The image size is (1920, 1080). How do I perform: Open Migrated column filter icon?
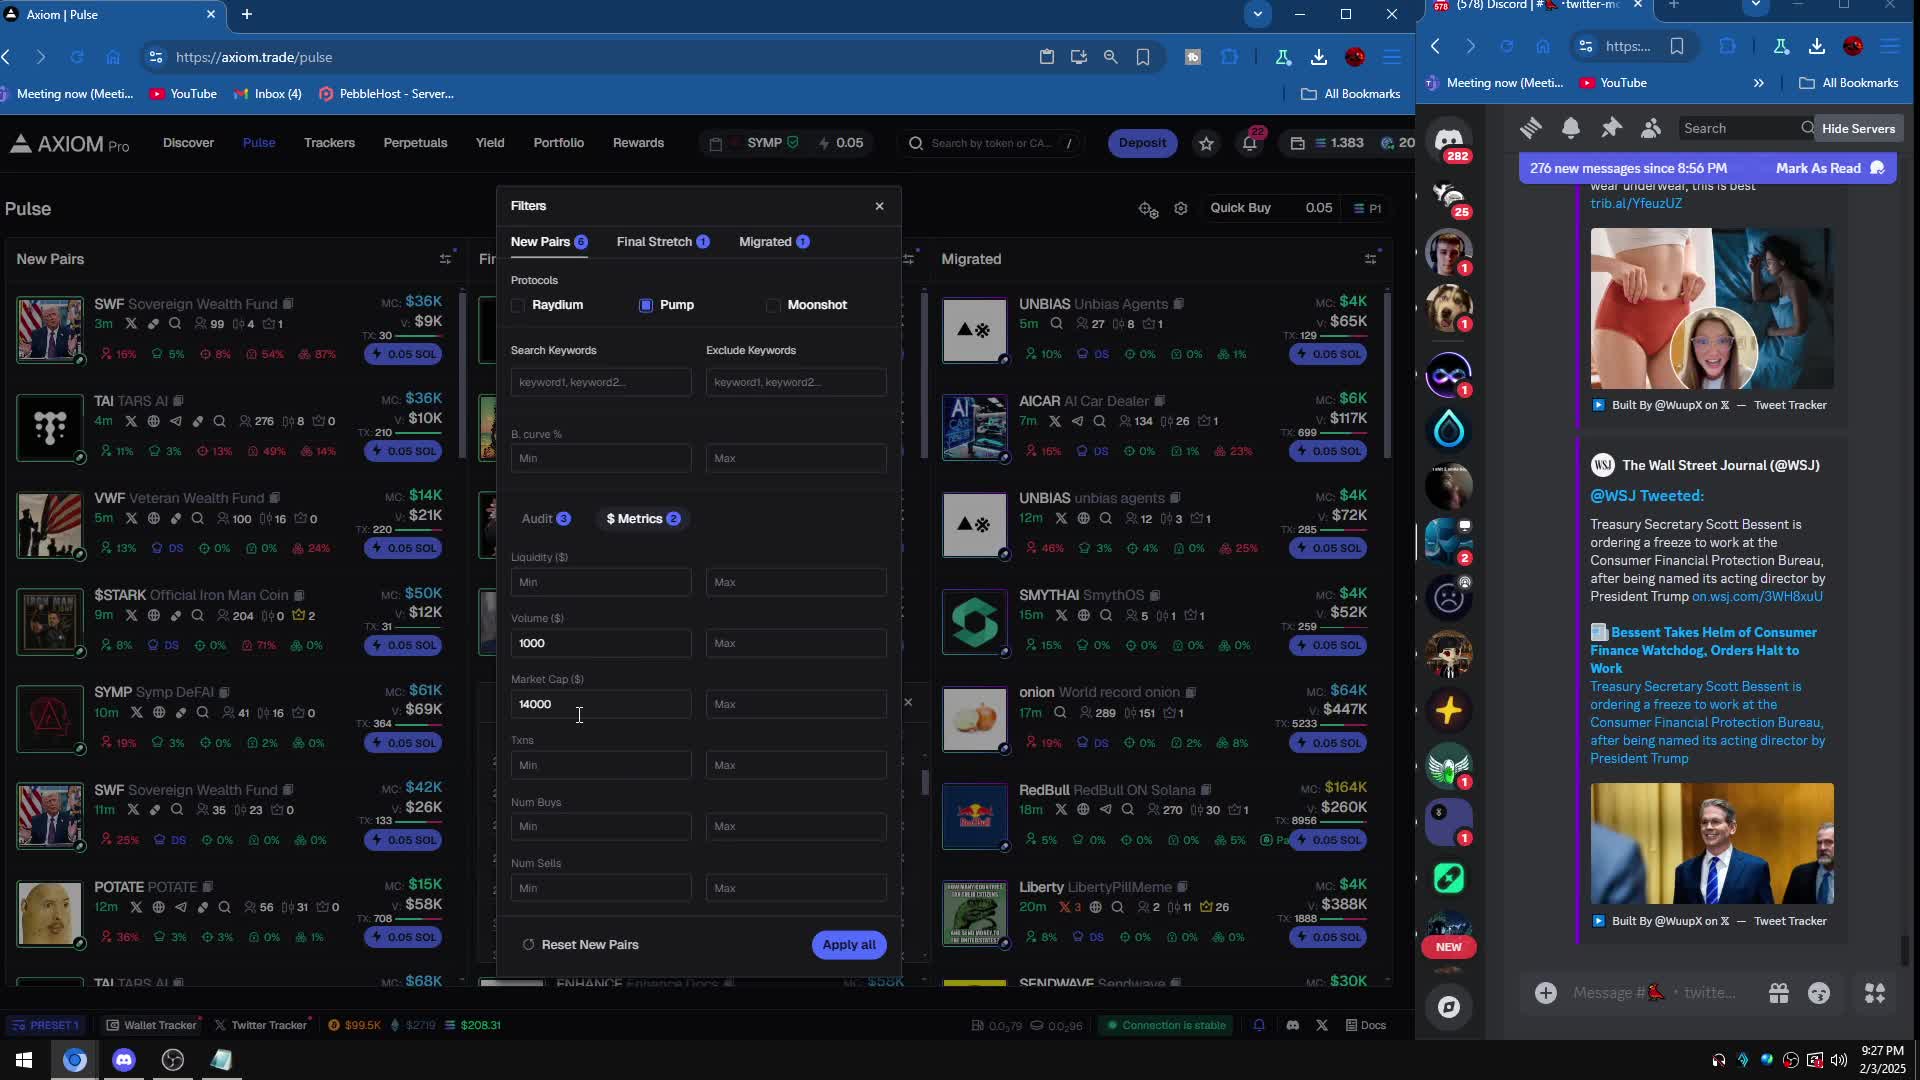click(x=1370, y=259)
